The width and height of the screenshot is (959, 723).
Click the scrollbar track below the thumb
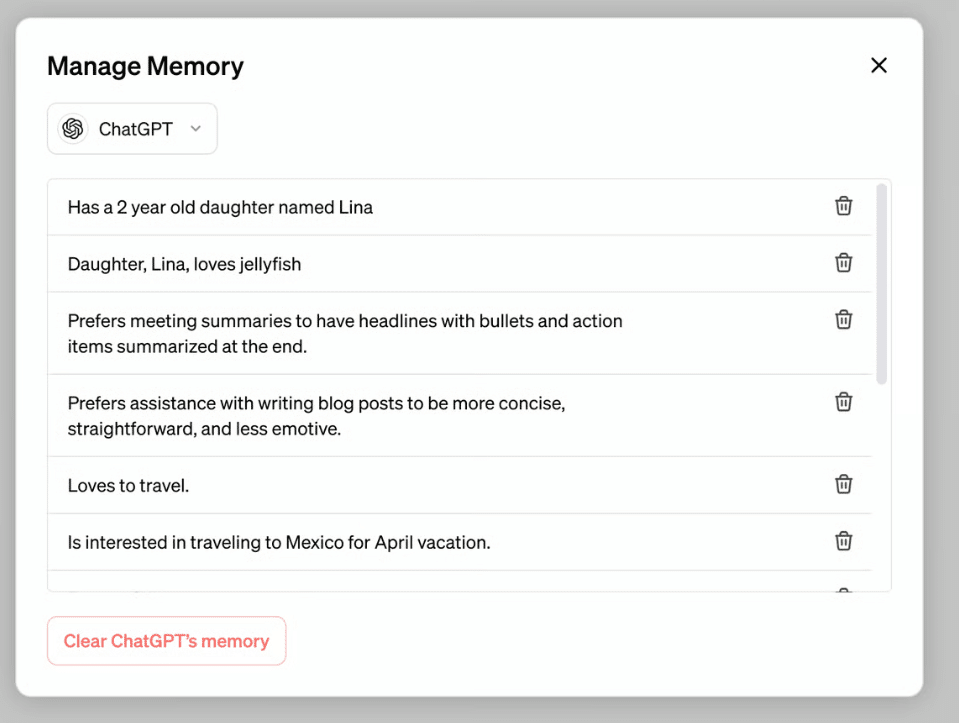pos(881,480)
